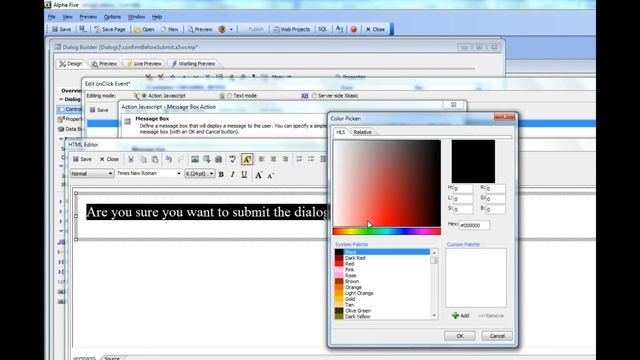Click Open in main toolbar
This screenshot has width=640, height=360.
pos(144,29)
